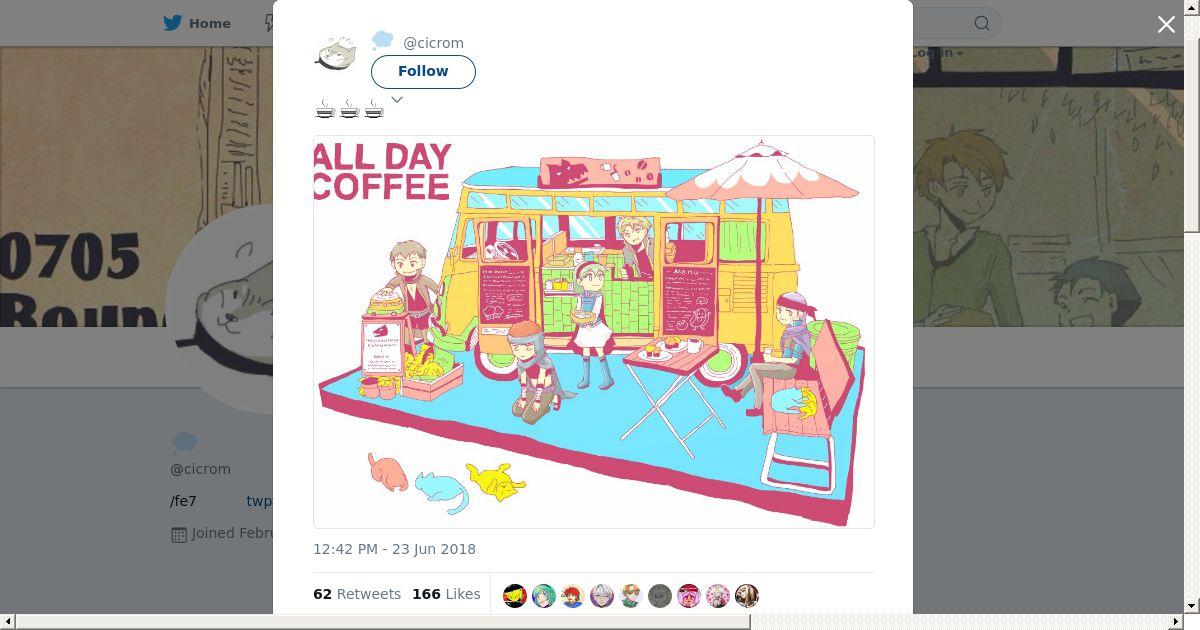
Task: Click the search magnifier icon
Action: 982,23
